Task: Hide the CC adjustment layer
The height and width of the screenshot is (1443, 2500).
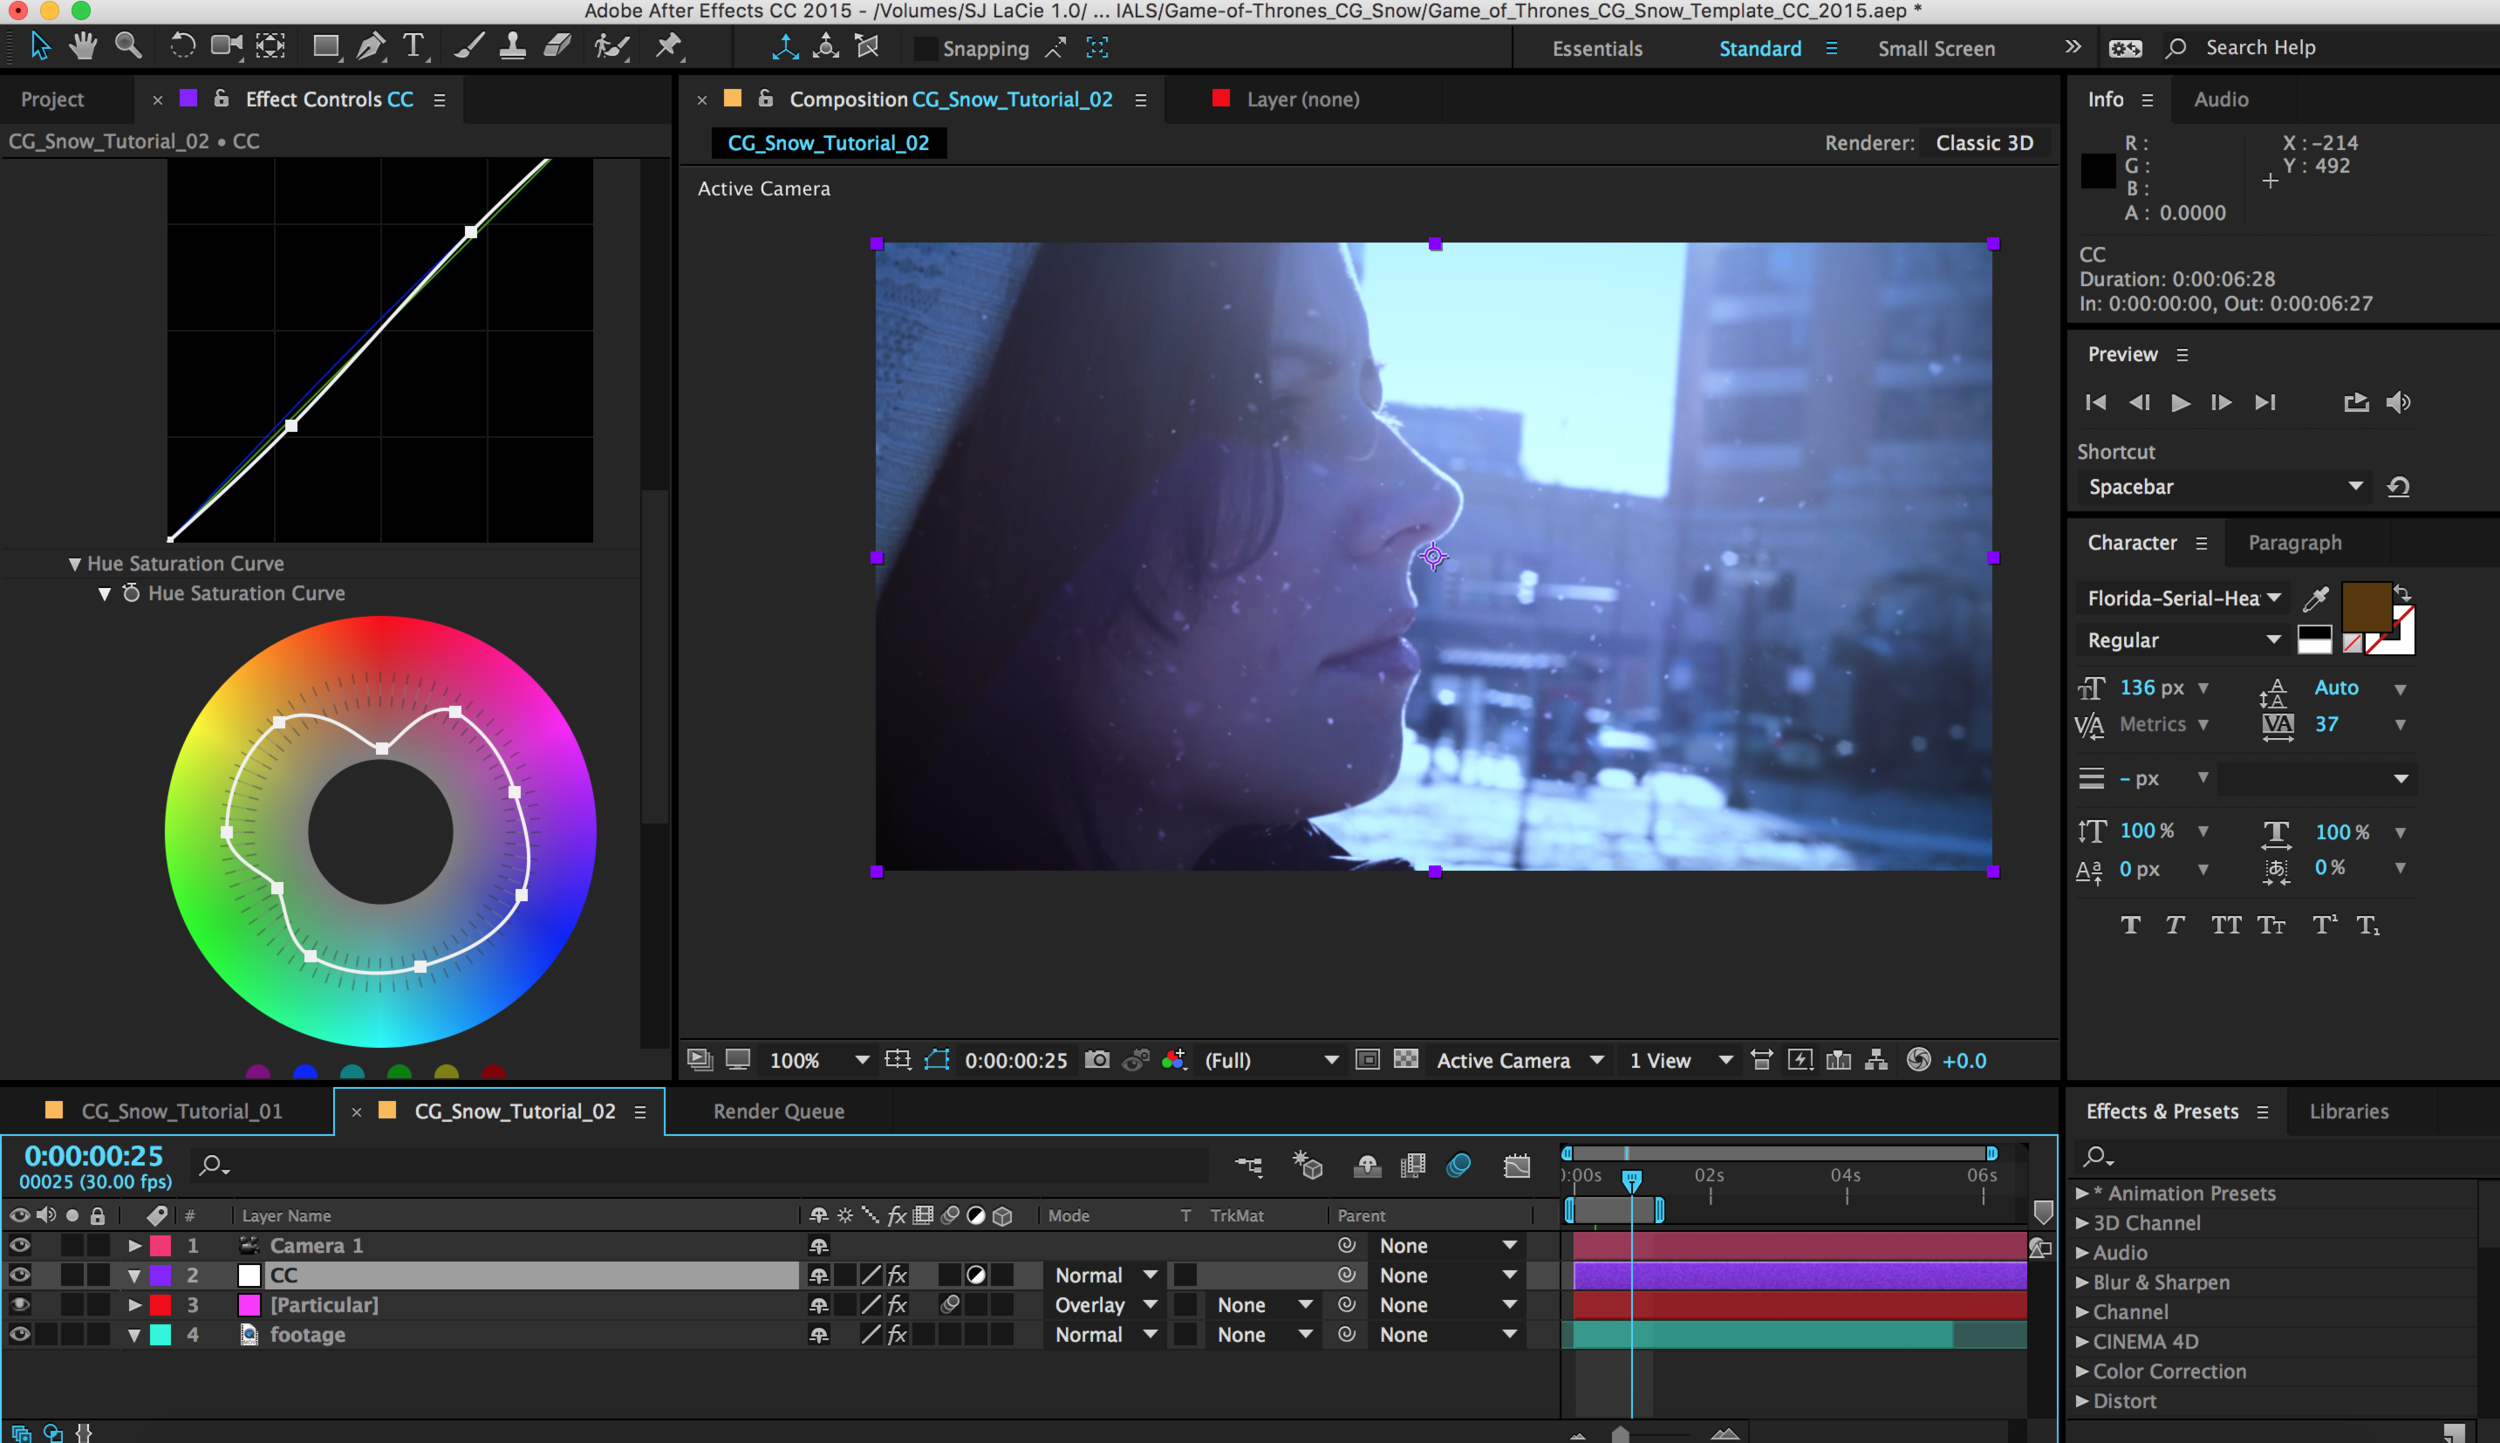Action: click(19, 1275)
